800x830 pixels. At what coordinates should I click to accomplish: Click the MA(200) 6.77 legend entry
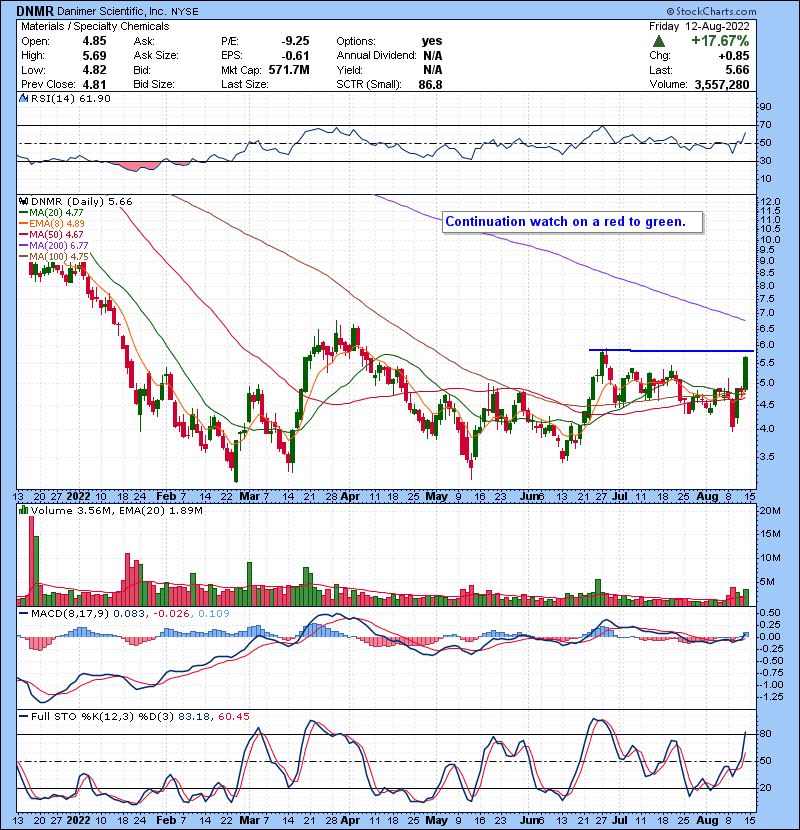coord(53,246)
